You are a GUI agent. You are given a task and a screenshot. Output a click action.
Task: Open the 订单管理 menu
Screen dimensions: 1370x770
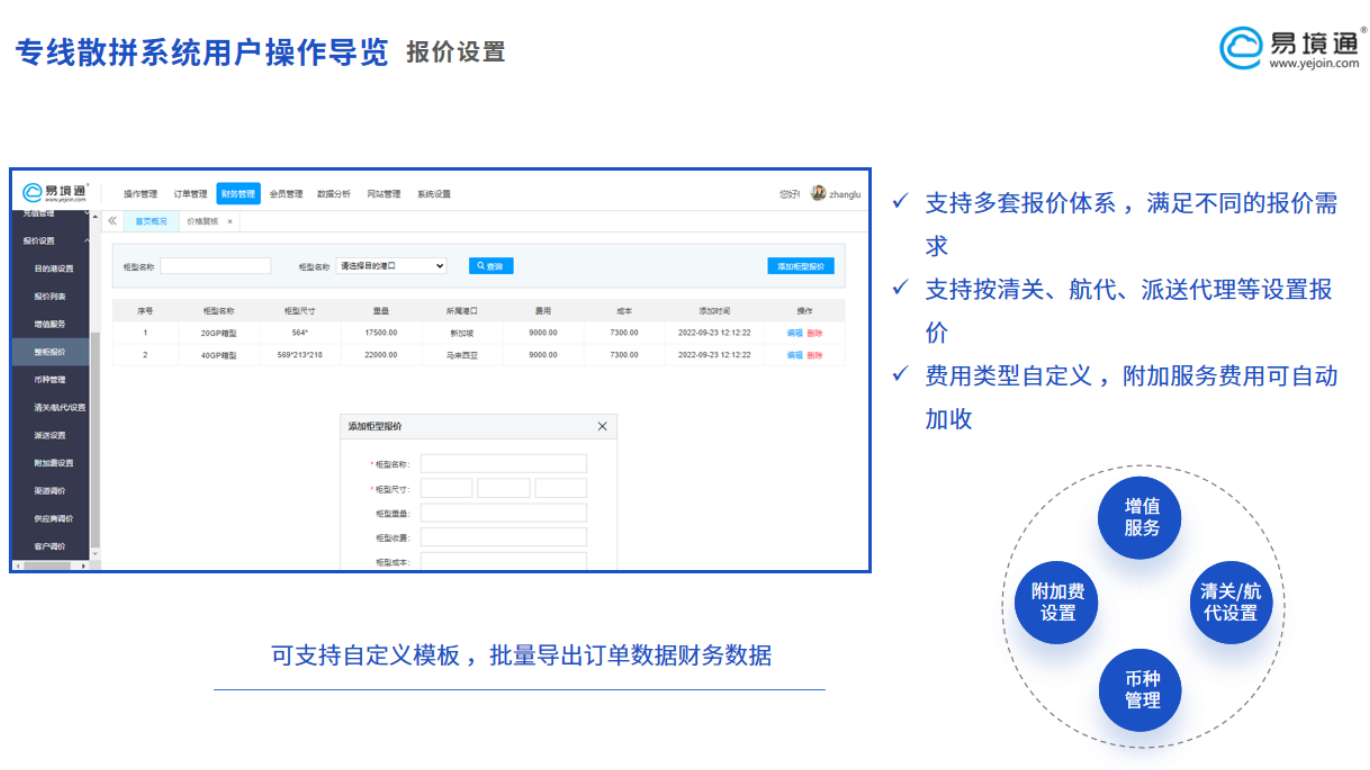tap(190, 194)
